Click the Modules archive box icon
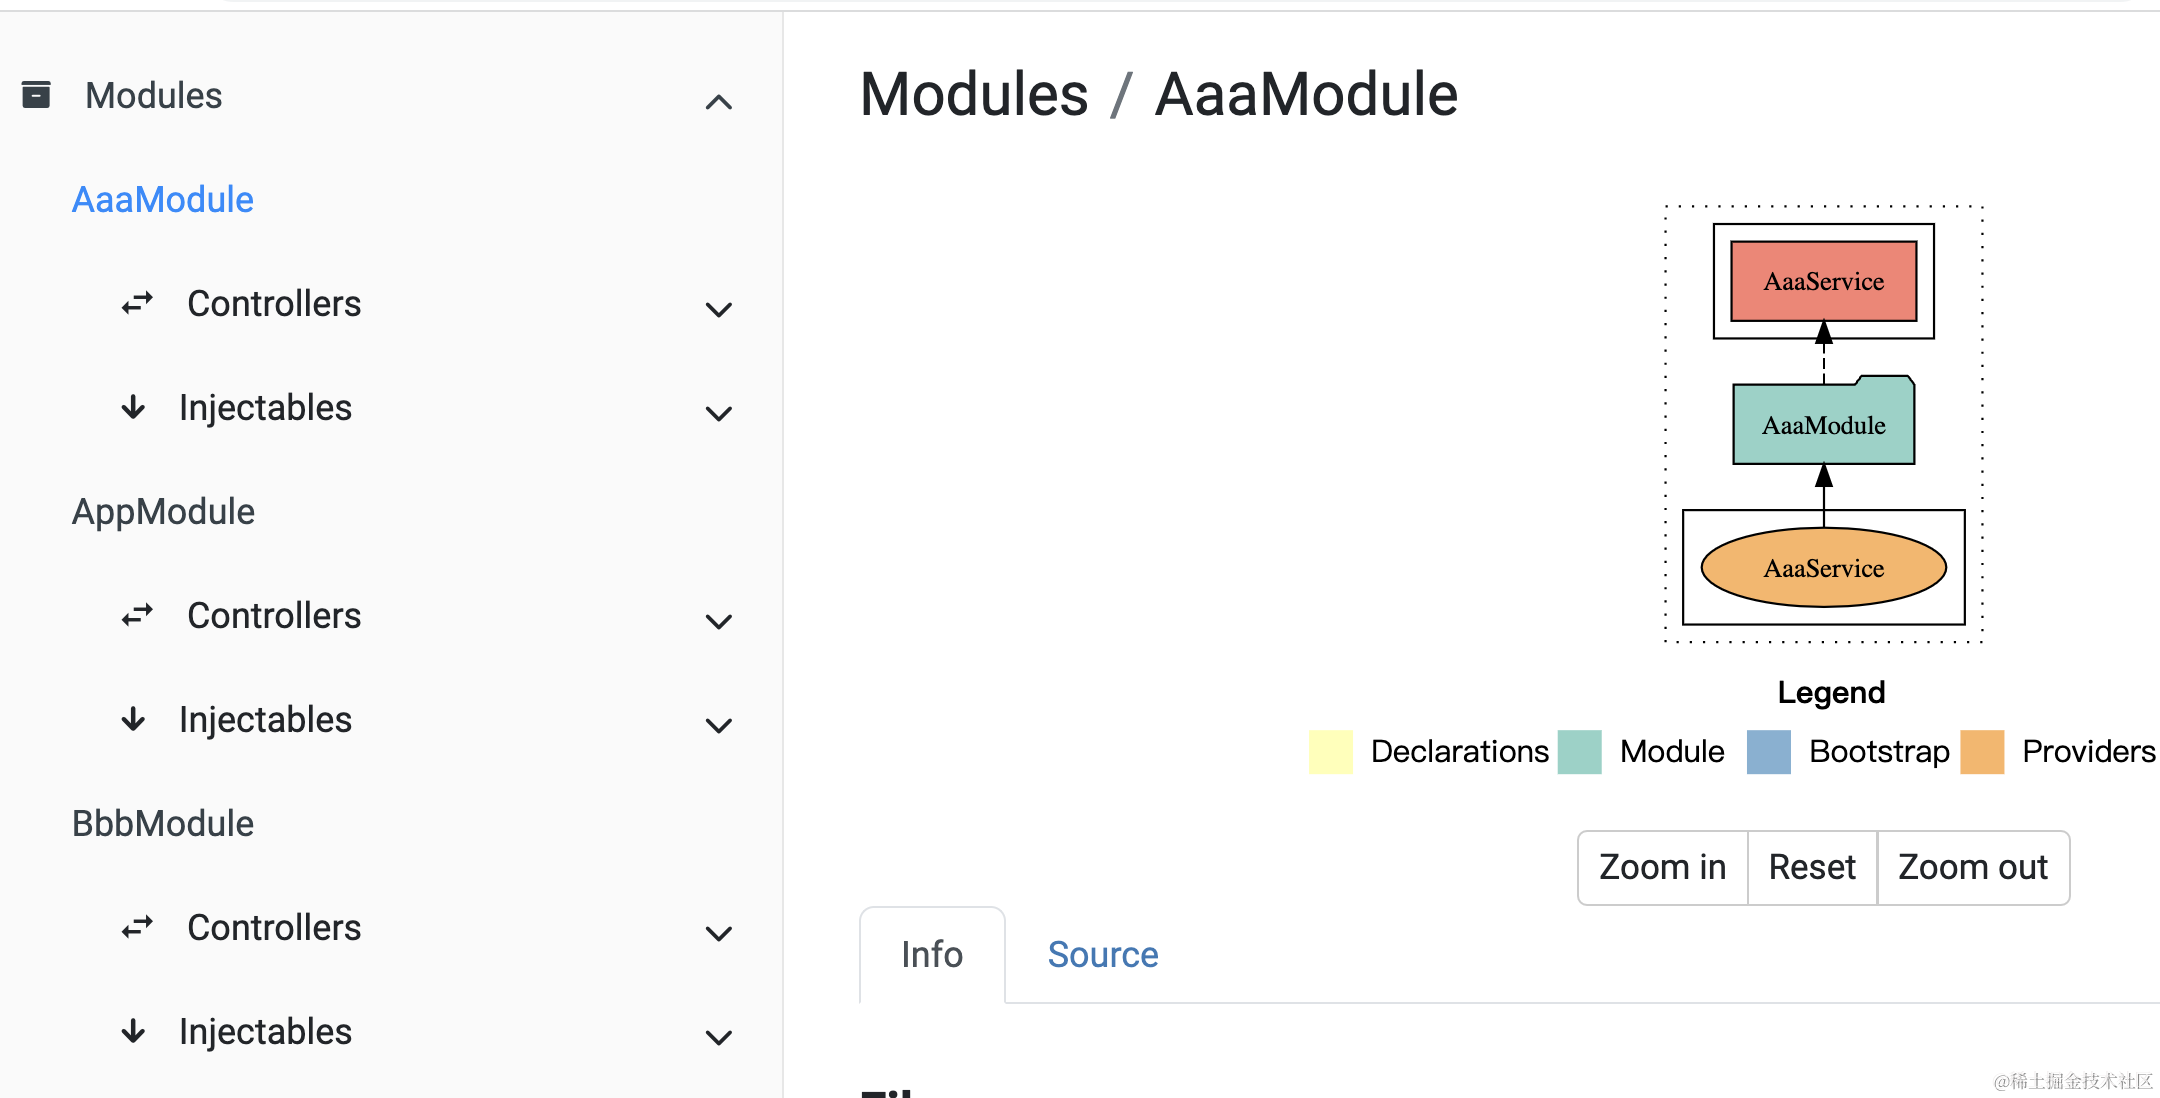This screenshot has width=2160, height=1098. coord(36,95)
